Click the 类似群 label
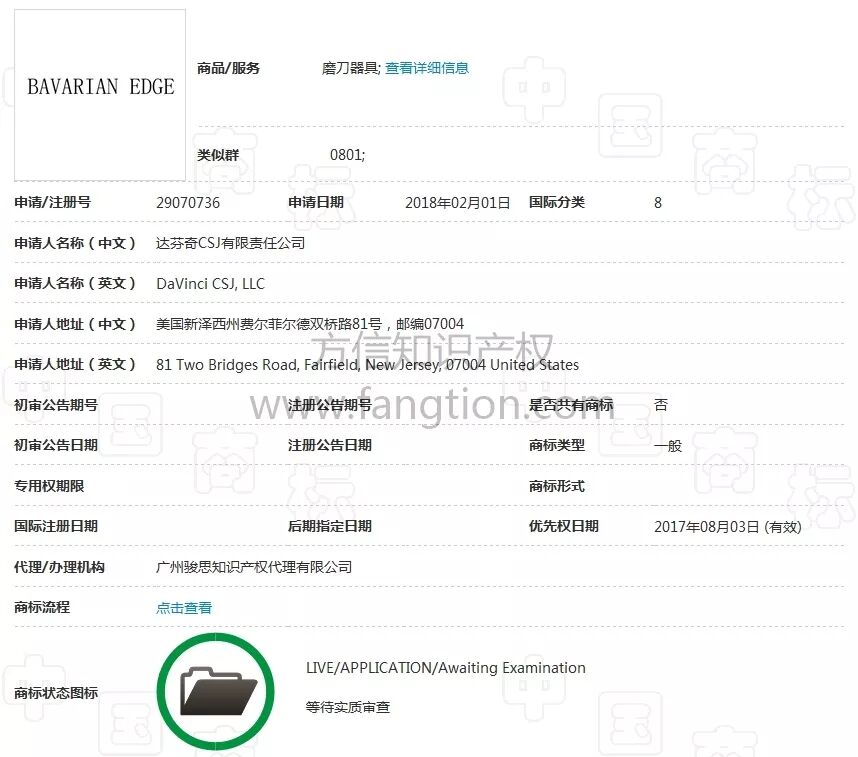This screenshot has width=858, height=757. coord(218,155)
